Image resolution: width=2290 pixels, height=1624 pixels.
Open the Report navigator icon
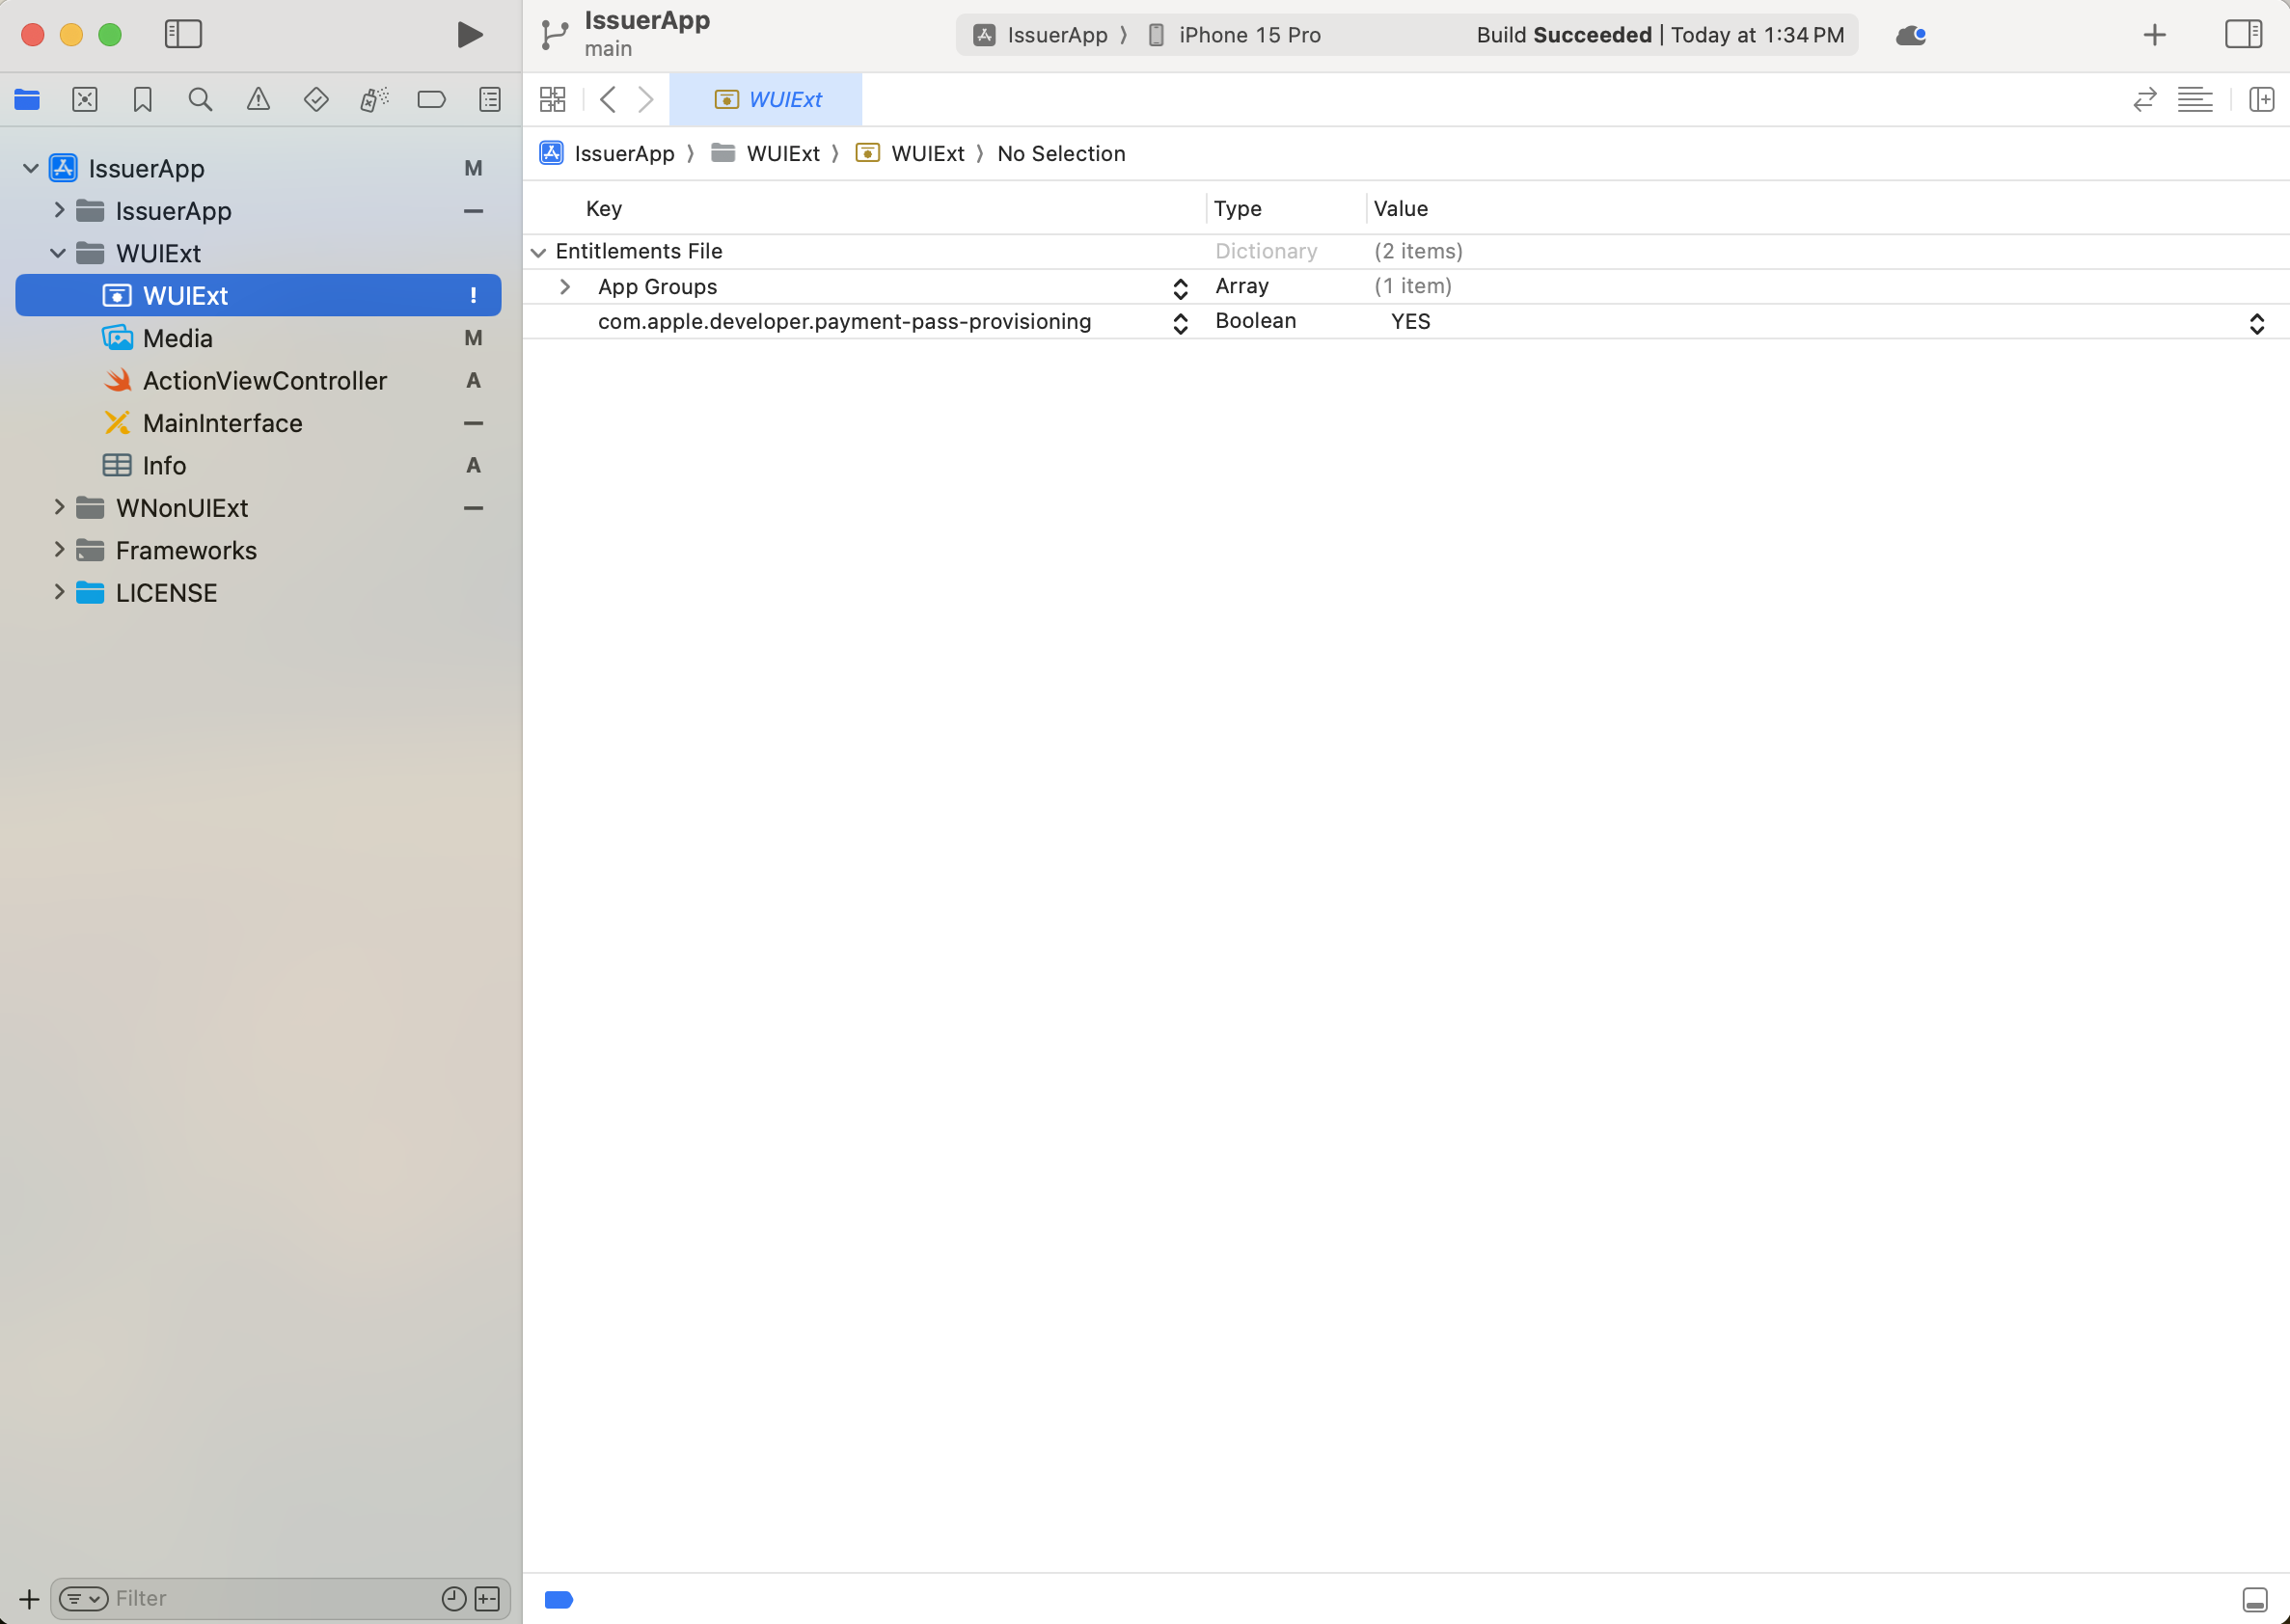[x=490, y=99]
